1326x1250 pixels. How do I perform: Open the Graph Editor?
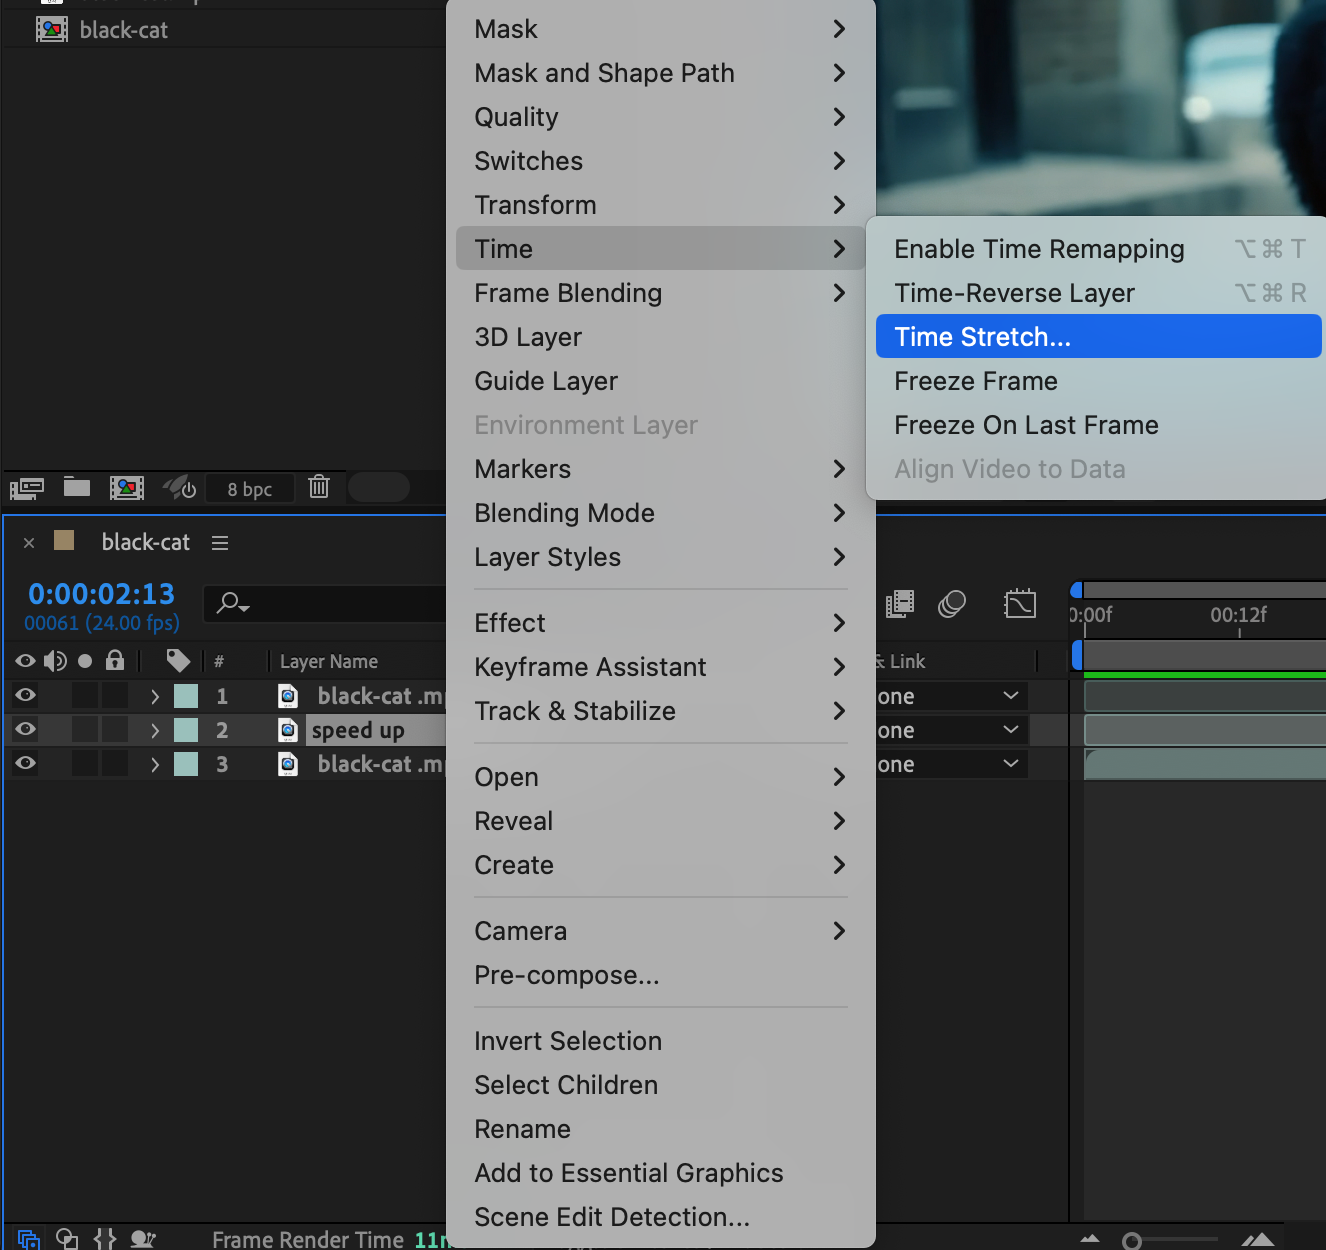point(1019,604)
